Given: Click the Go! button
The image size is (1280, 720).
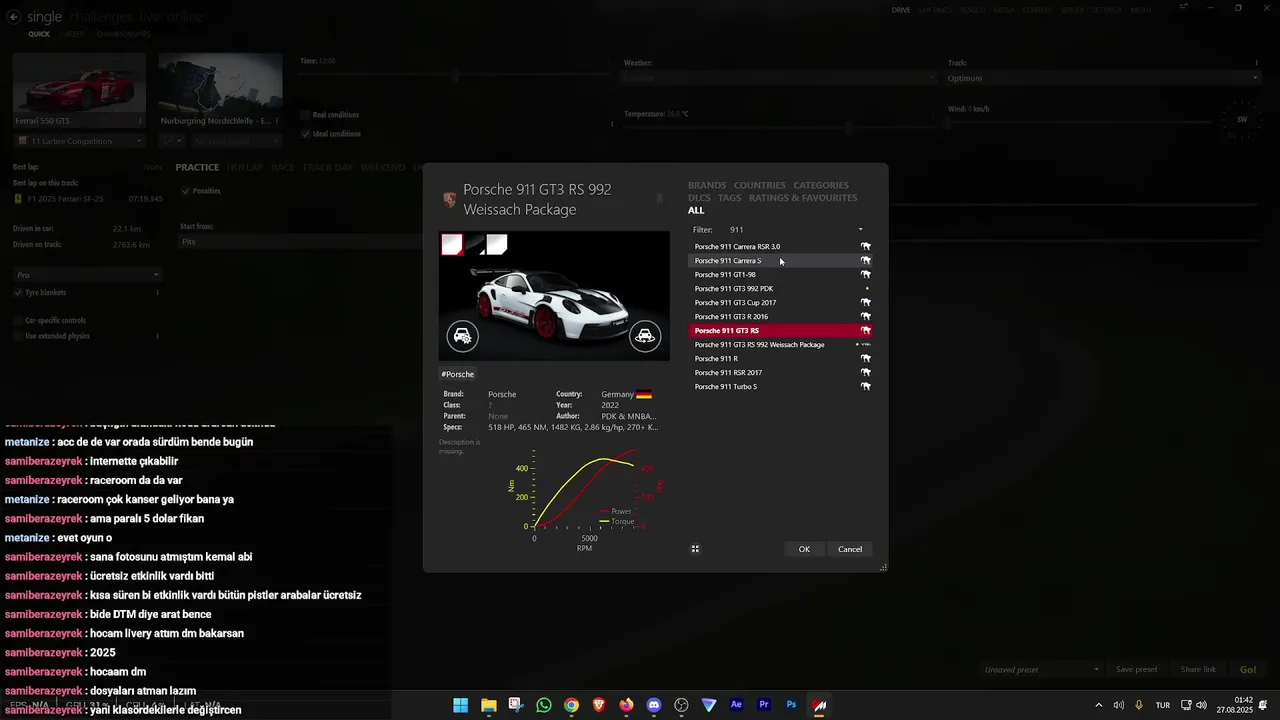Looking at the screenshot, I should click(1248, 669).
